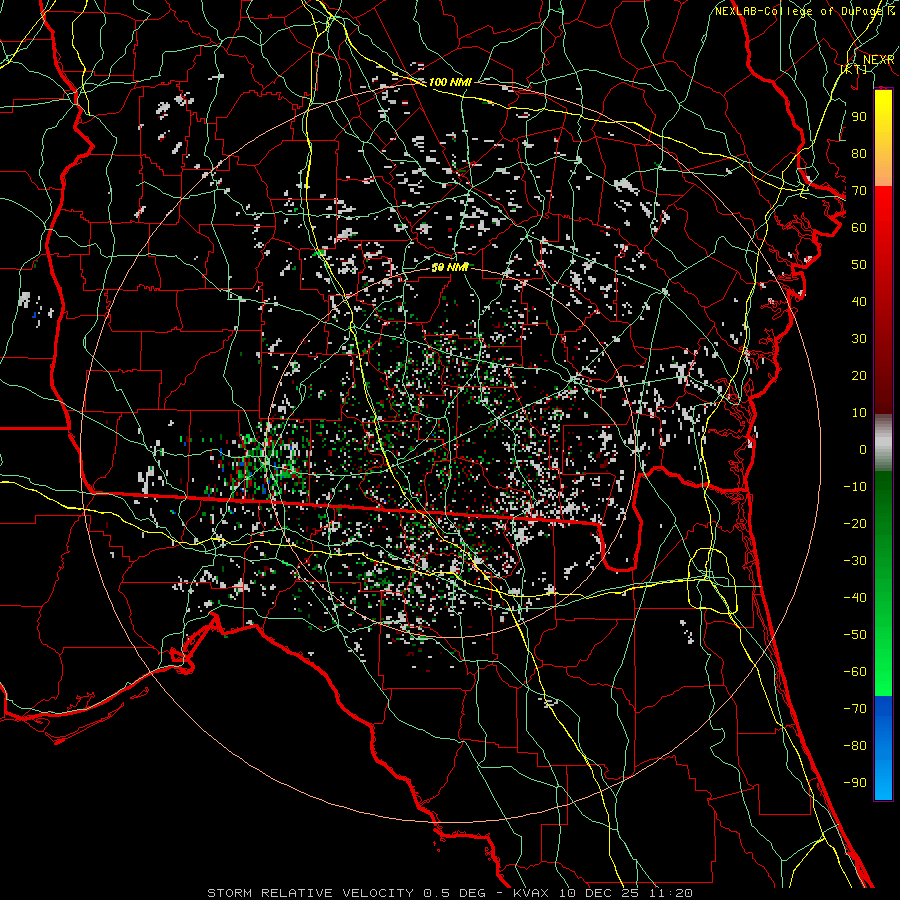Click the "40" value on the velocity scale

pyautogui.click(x=859, y=302)
